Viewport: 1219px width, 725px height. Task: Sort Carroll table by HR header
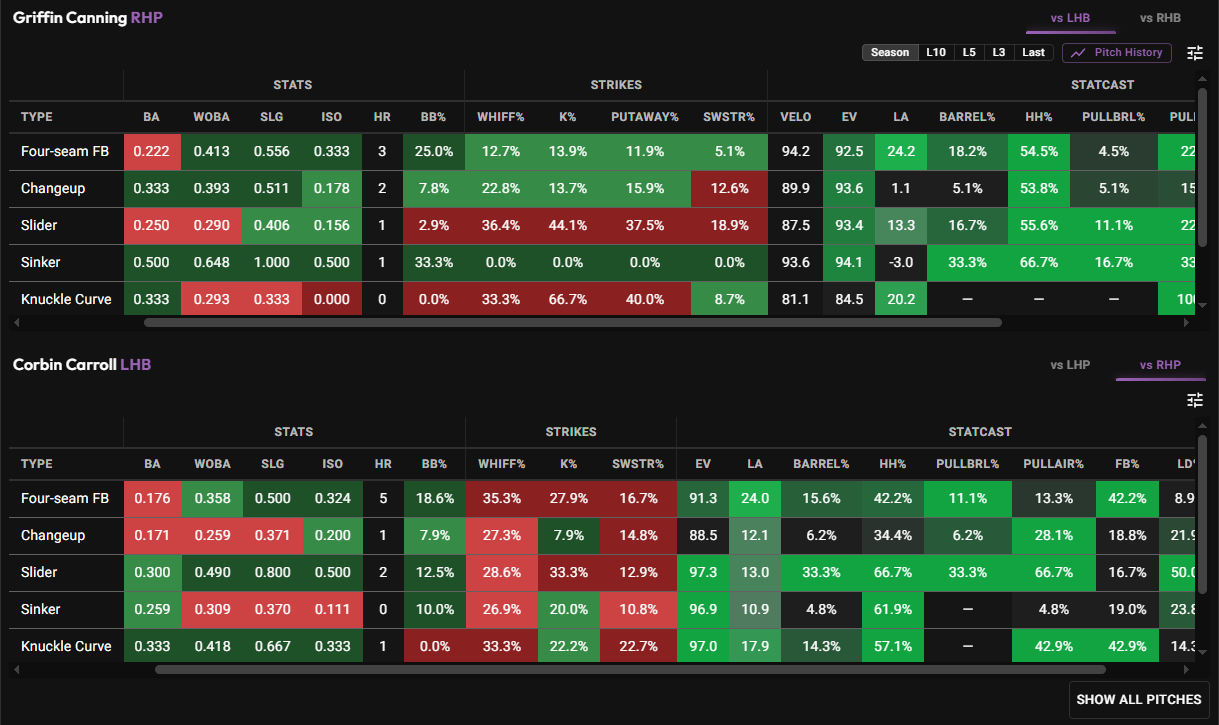pyautogui.click(x=383, y=464)
